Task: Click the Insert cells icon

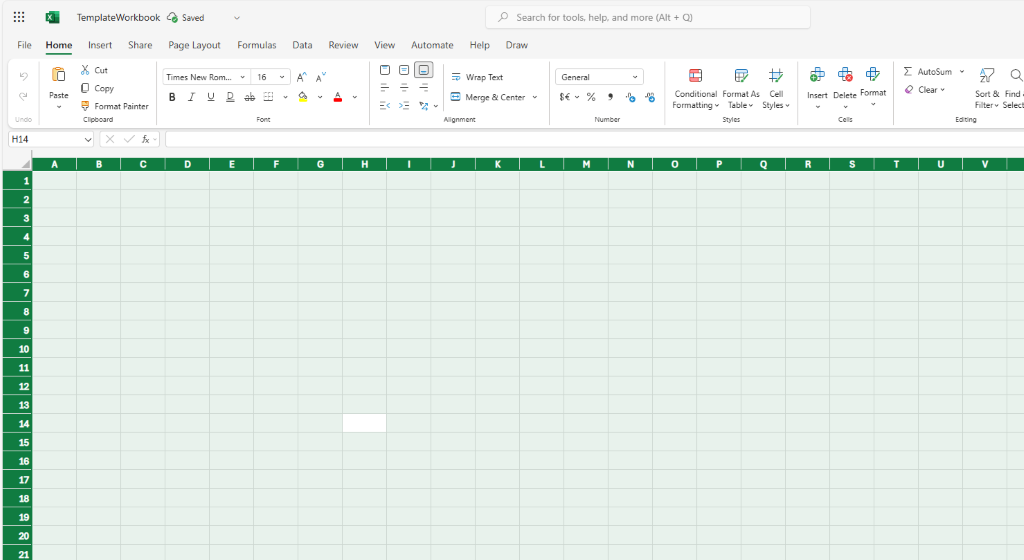Action: (x=817, y=75)
